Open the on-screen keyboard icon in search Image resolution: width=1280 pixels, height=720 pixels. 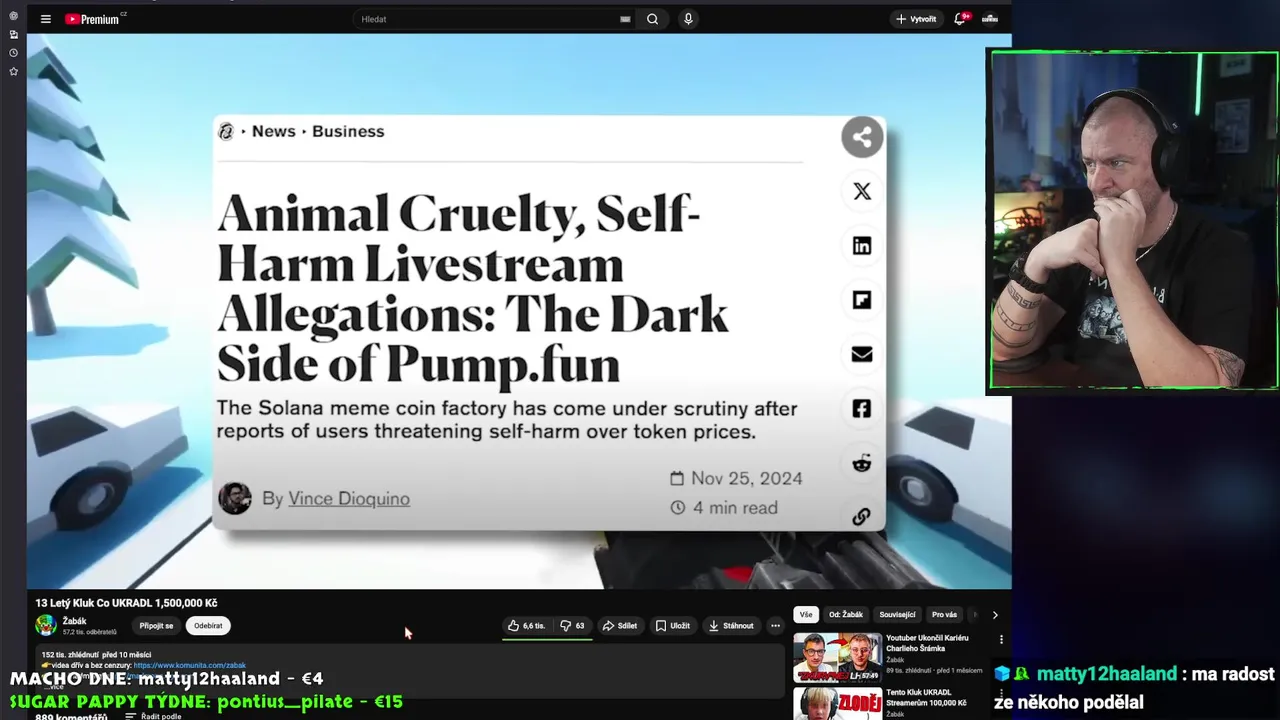[x=625, y=19]
